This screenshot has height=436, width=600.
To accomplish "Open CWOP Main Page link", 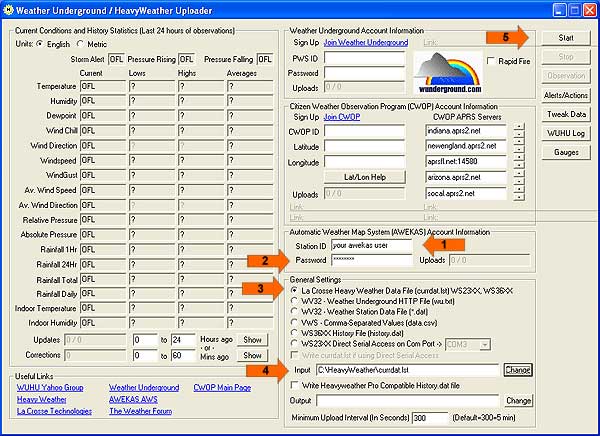I will point(222,387).
